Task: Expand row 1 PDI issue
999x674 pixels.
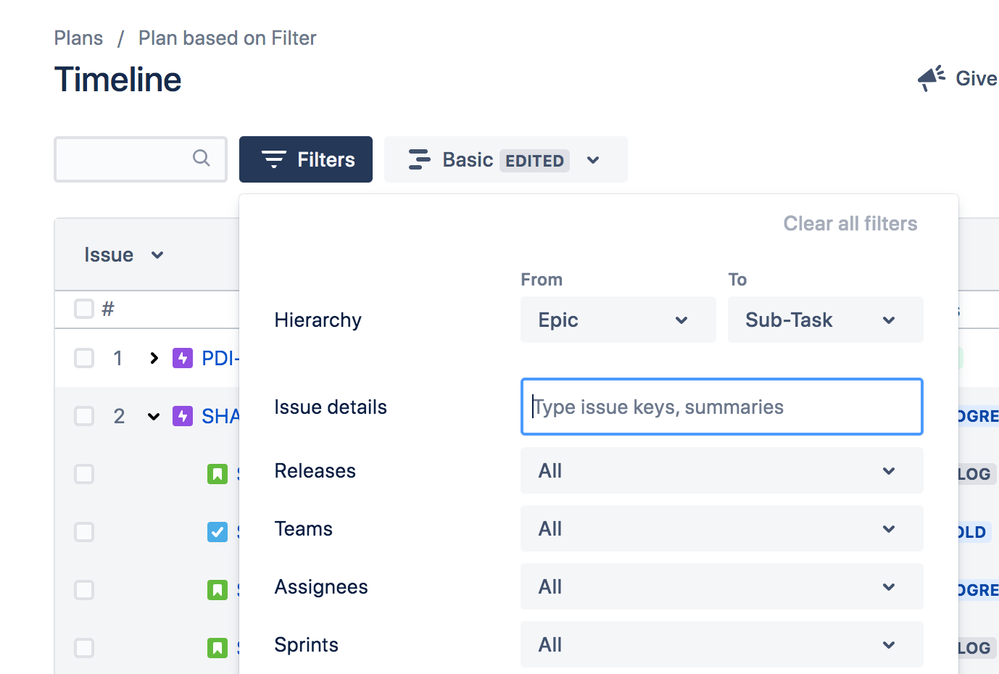Action: (x=154, y=358)
